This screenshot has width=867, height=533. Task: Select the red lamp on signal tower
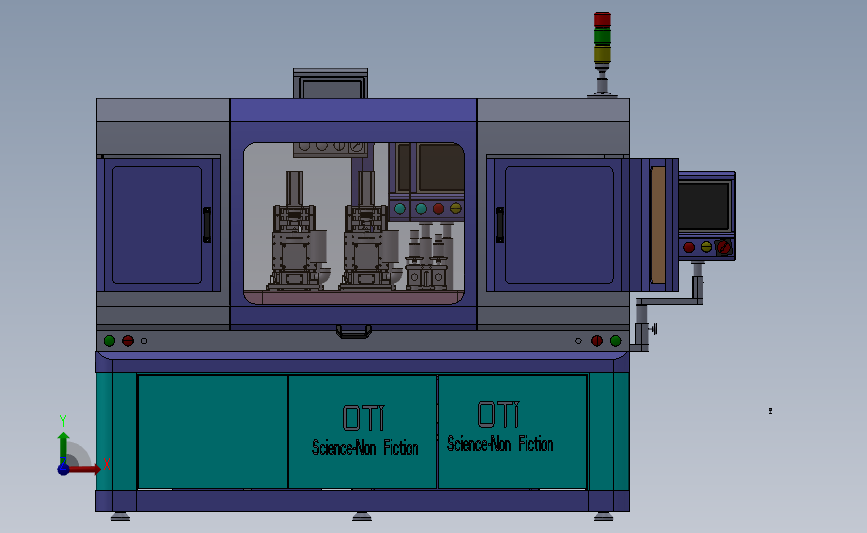point(602,19)
